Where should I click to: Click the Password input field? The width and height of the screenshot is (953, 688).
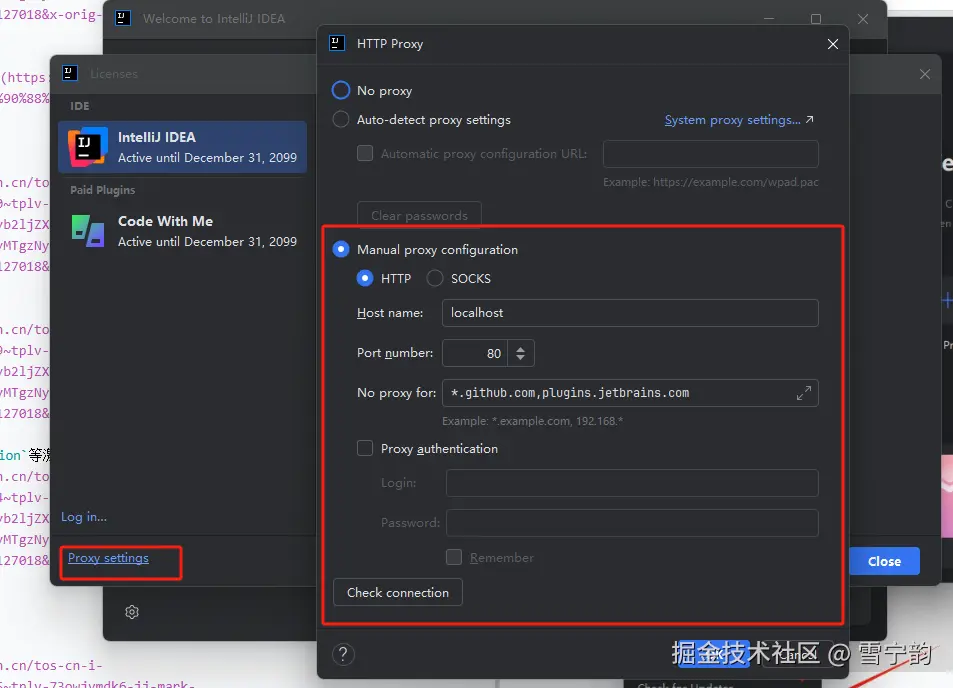[632, 523]
